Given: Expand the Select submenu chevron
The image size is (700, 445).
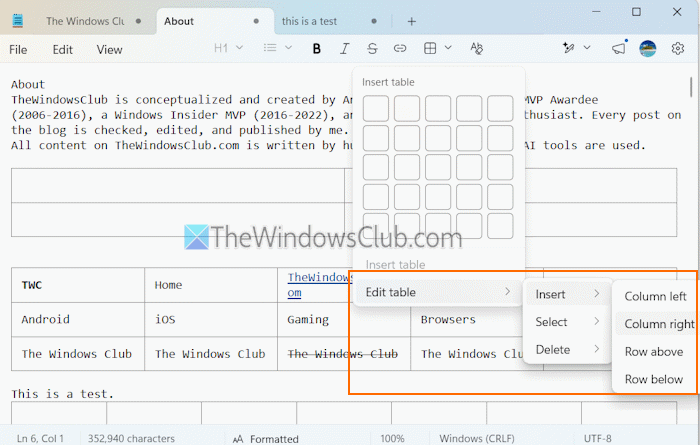Looking at the screenshot, I should click(x=597, y=321).
